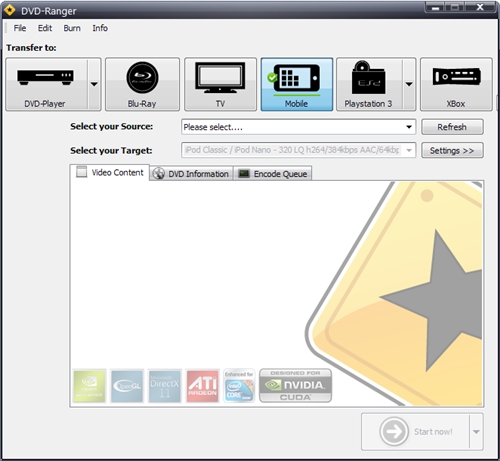Image resolution: width=500 pixels, height=461 pixels.
Task: Expand the DVD-Player dropdown arrow
Action: pos(94,84)
